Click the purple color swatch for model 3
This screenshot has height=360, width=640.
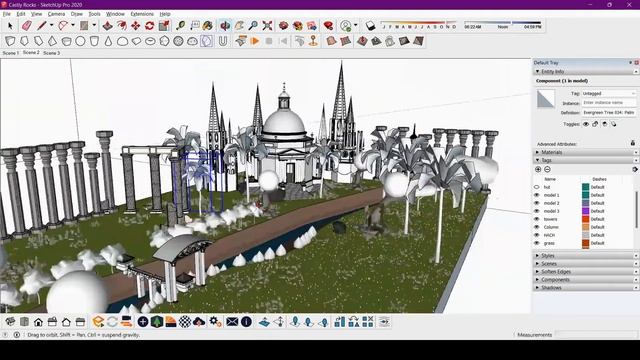585,211
